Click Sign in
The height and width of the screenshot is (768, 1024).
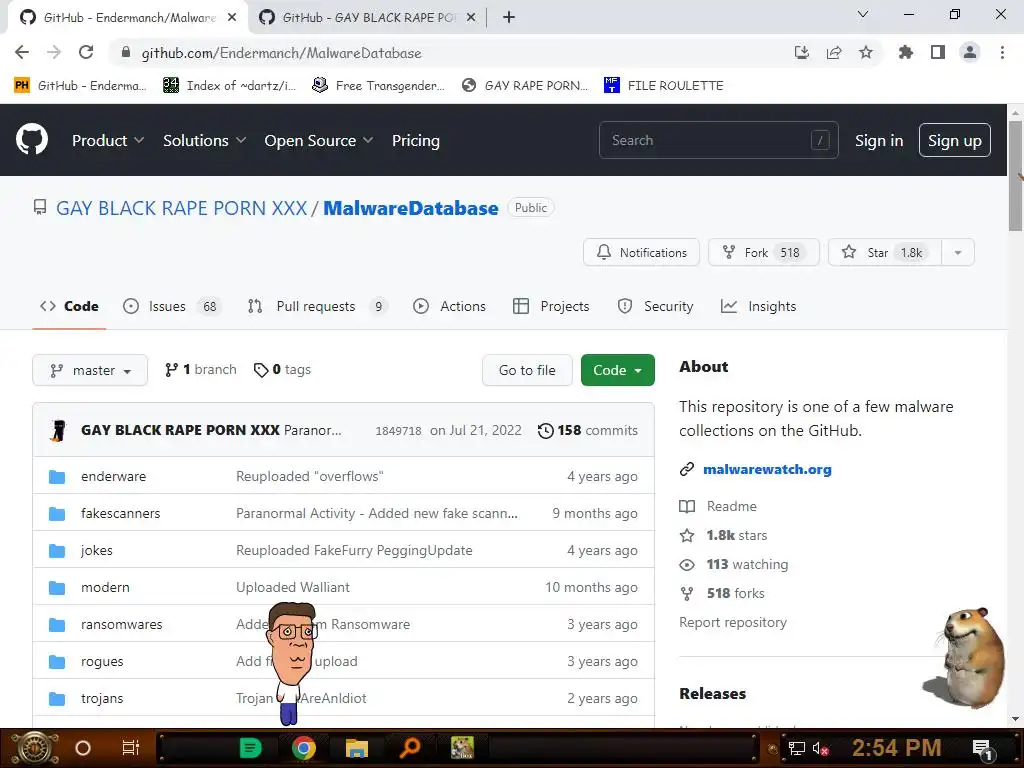point(879,140)
